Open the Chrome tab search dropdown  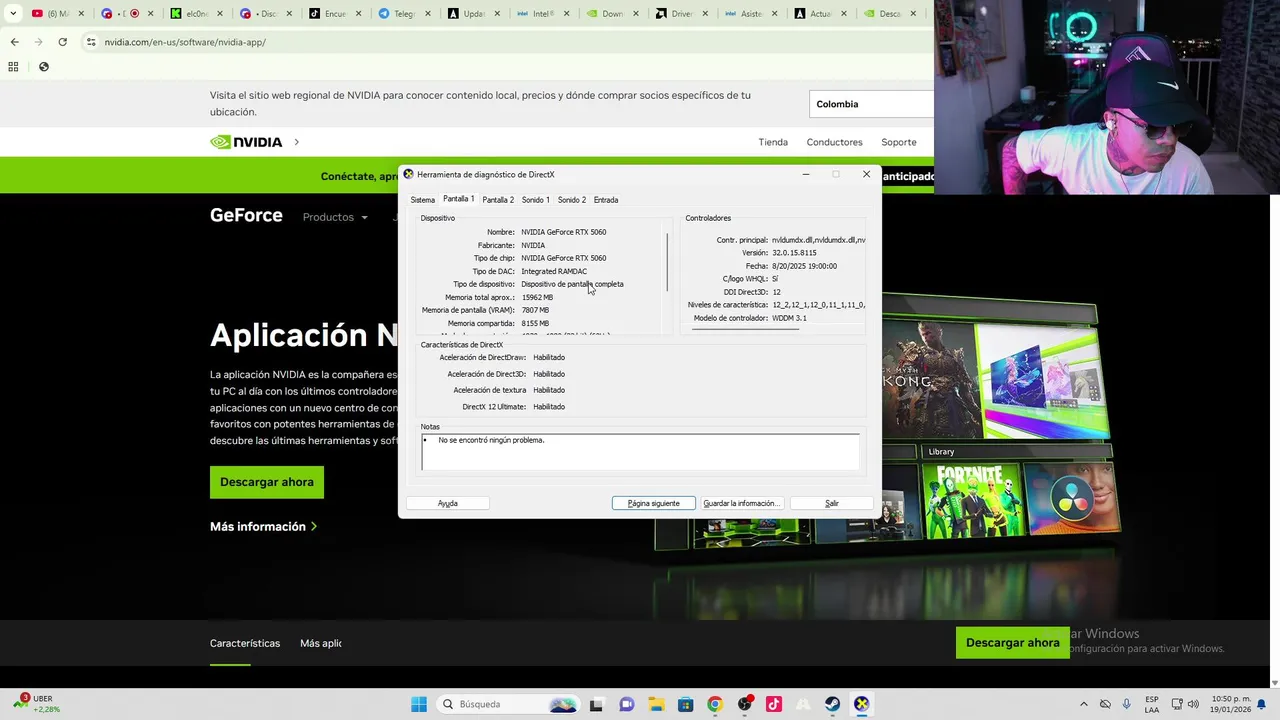click(x=13, y=14)
